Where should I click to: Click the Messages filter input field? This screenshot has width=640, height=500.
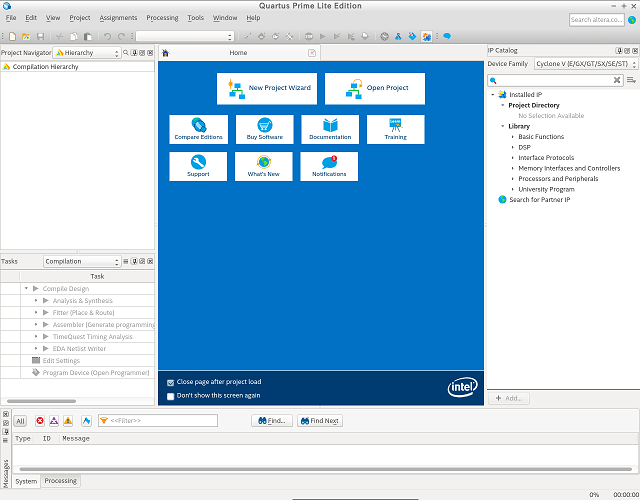point(158,421)
